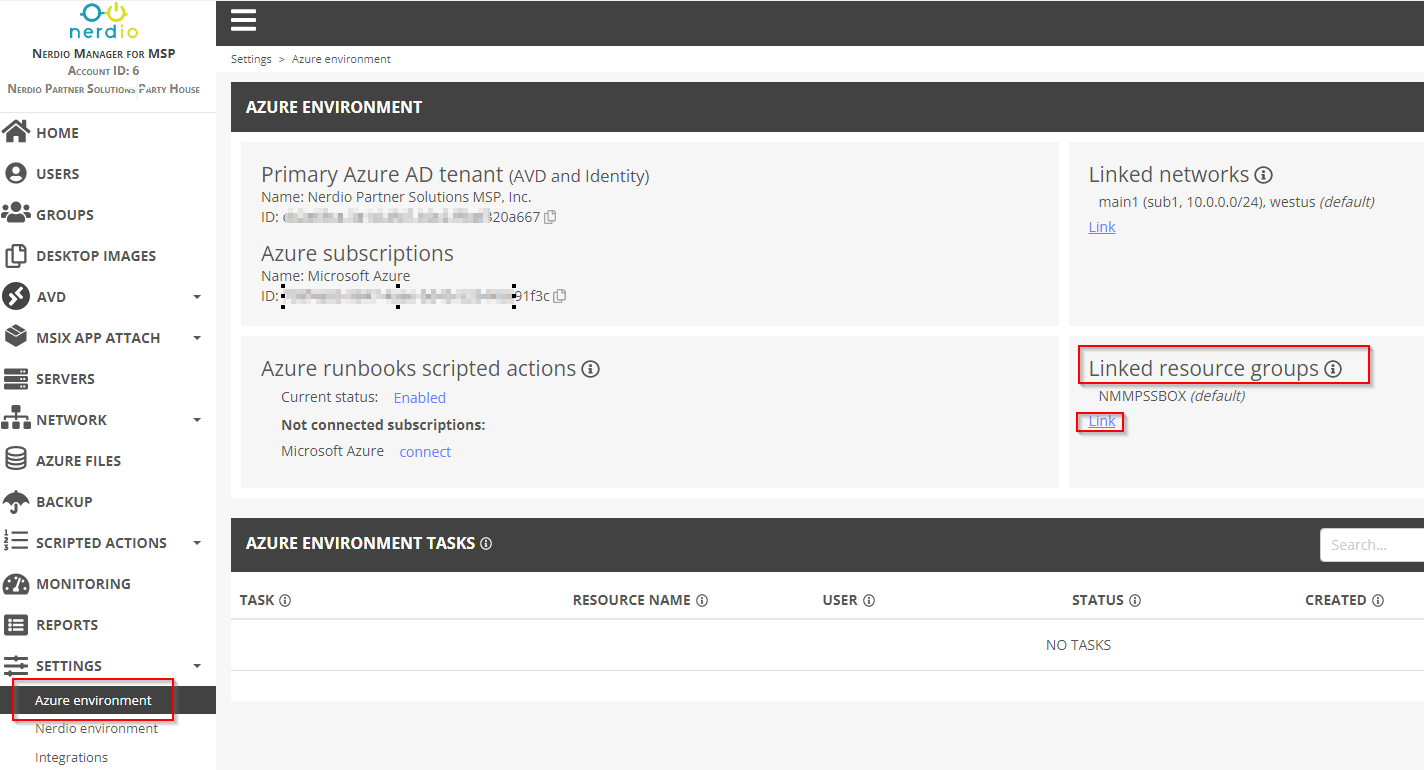Click the Backup umbrella icon
Image resolution: width=1424 pixels, height=770 pixels.
click(x=16, y=501)
